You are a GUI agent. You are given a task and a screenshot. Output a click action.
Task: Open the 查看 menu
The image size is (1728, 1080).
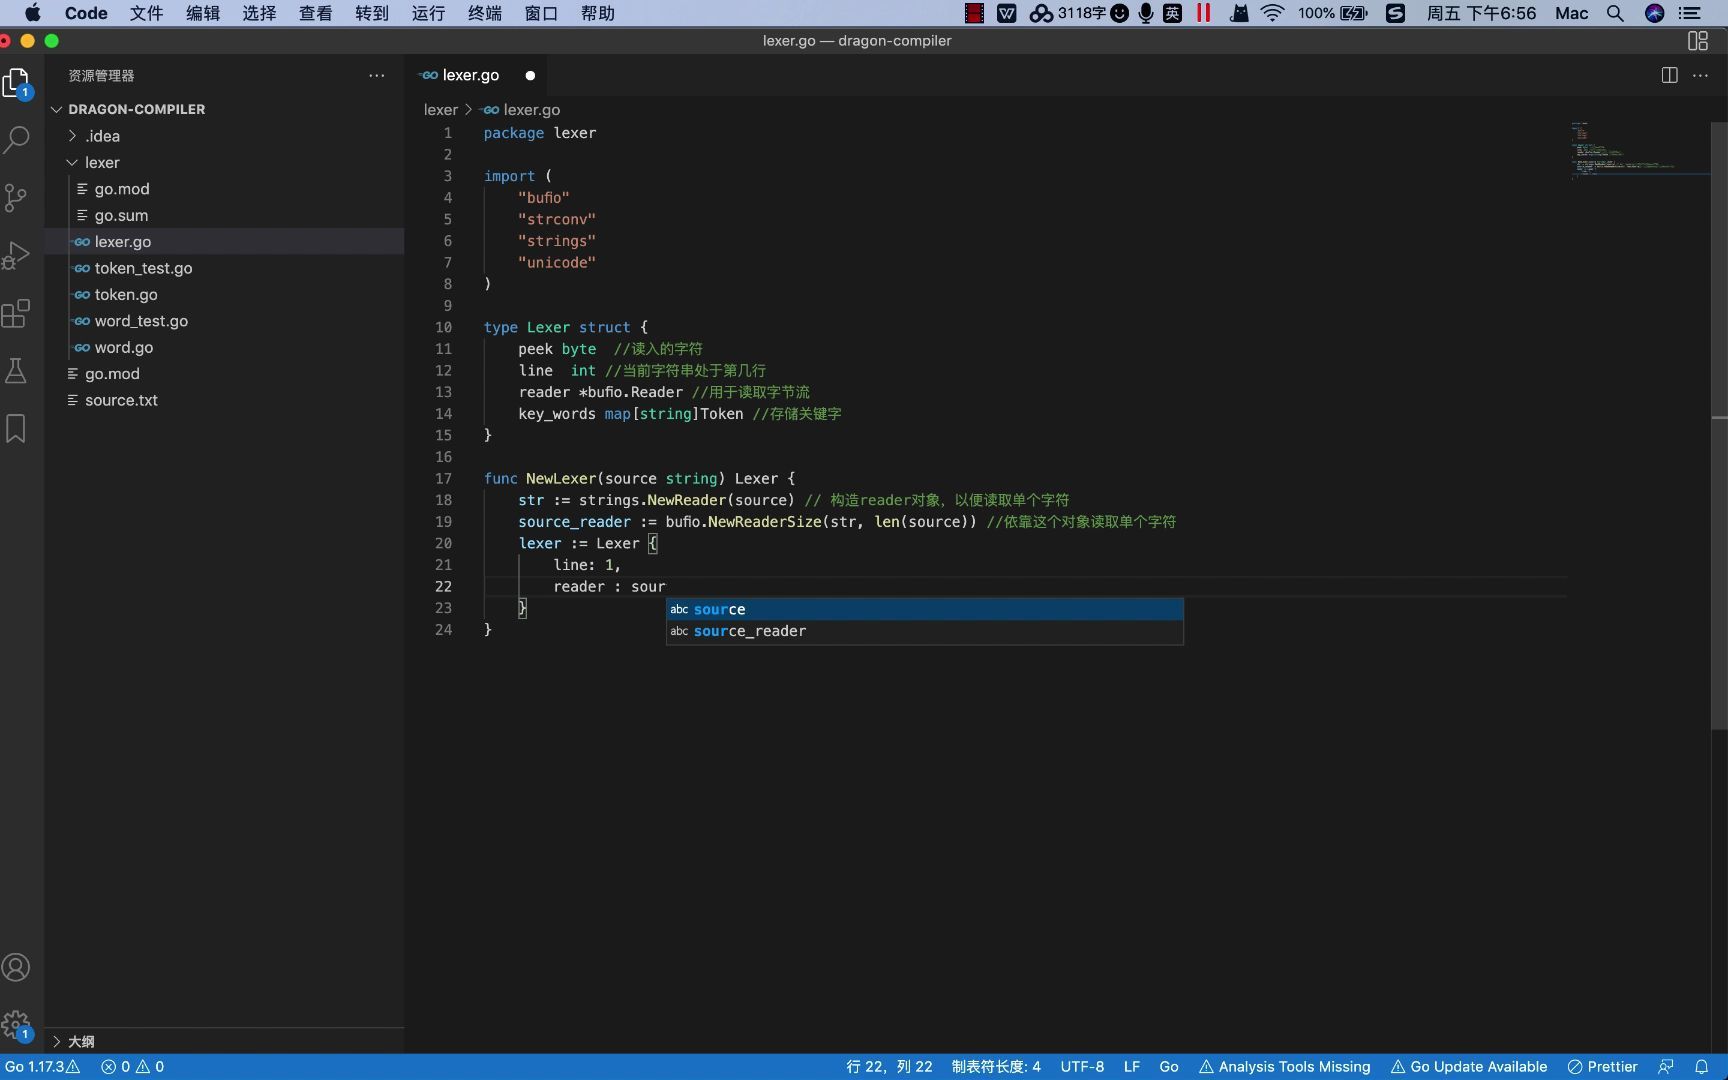[x=316, y=13]
